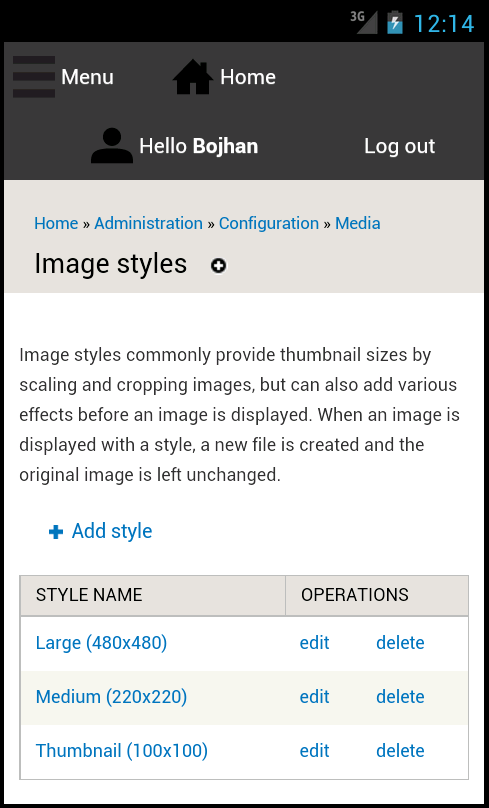Tap the 3G signal indicator
The image size is (489, 808).
click(364, 22)
